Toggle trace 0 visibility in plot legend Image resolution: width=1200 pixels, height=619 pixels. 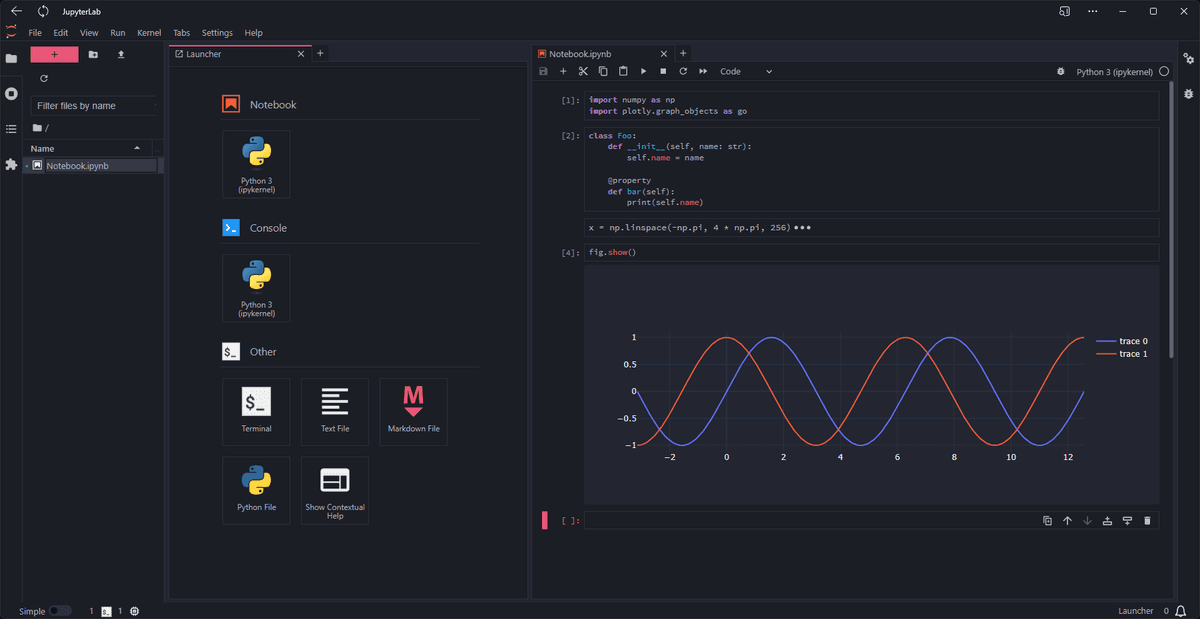tap(1122, 341)
